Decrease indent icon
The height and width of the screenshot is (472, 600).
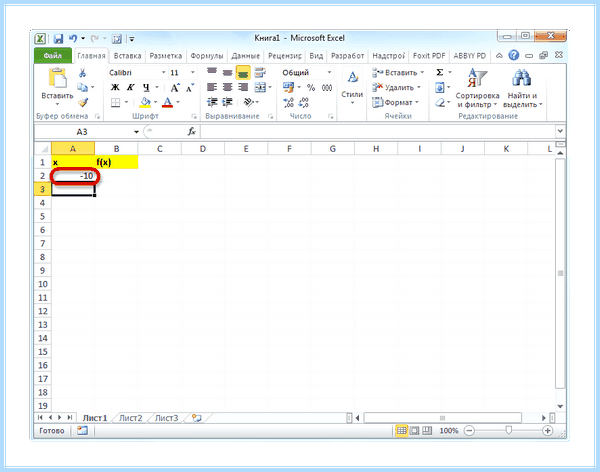[x=212, y=102]
